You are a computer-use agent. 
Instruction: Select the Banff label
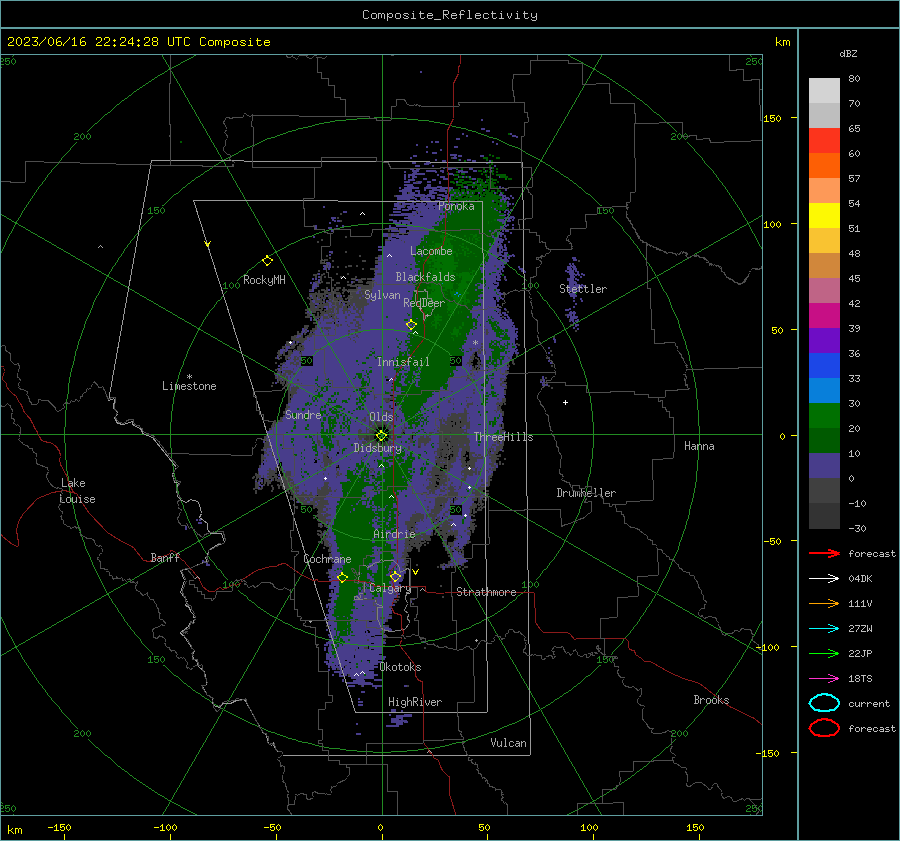(x=165, y=557)
